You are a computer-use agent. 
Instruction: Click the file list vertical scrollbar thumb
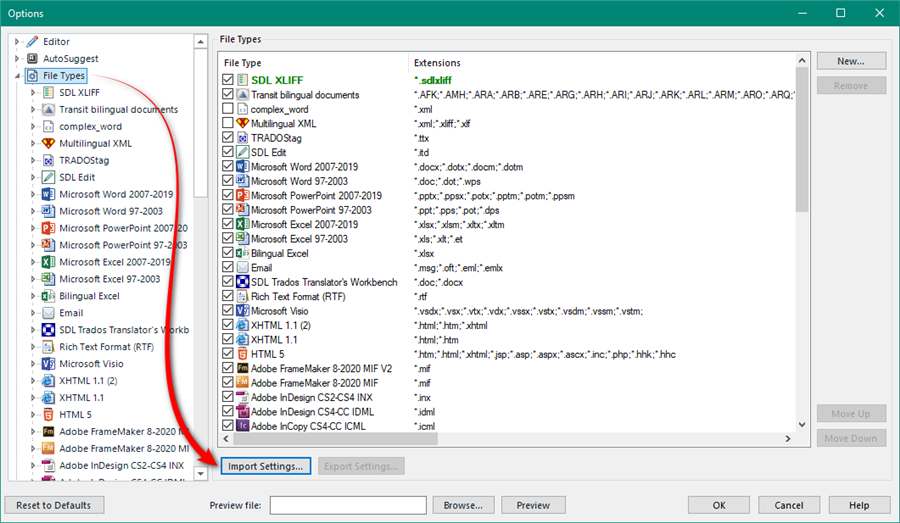tap(802, 140)
